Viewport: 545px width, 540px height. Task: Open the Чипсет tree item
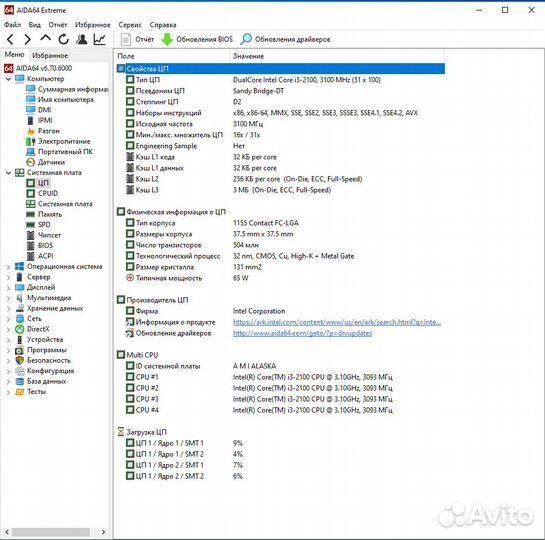(x=44, y=235)
